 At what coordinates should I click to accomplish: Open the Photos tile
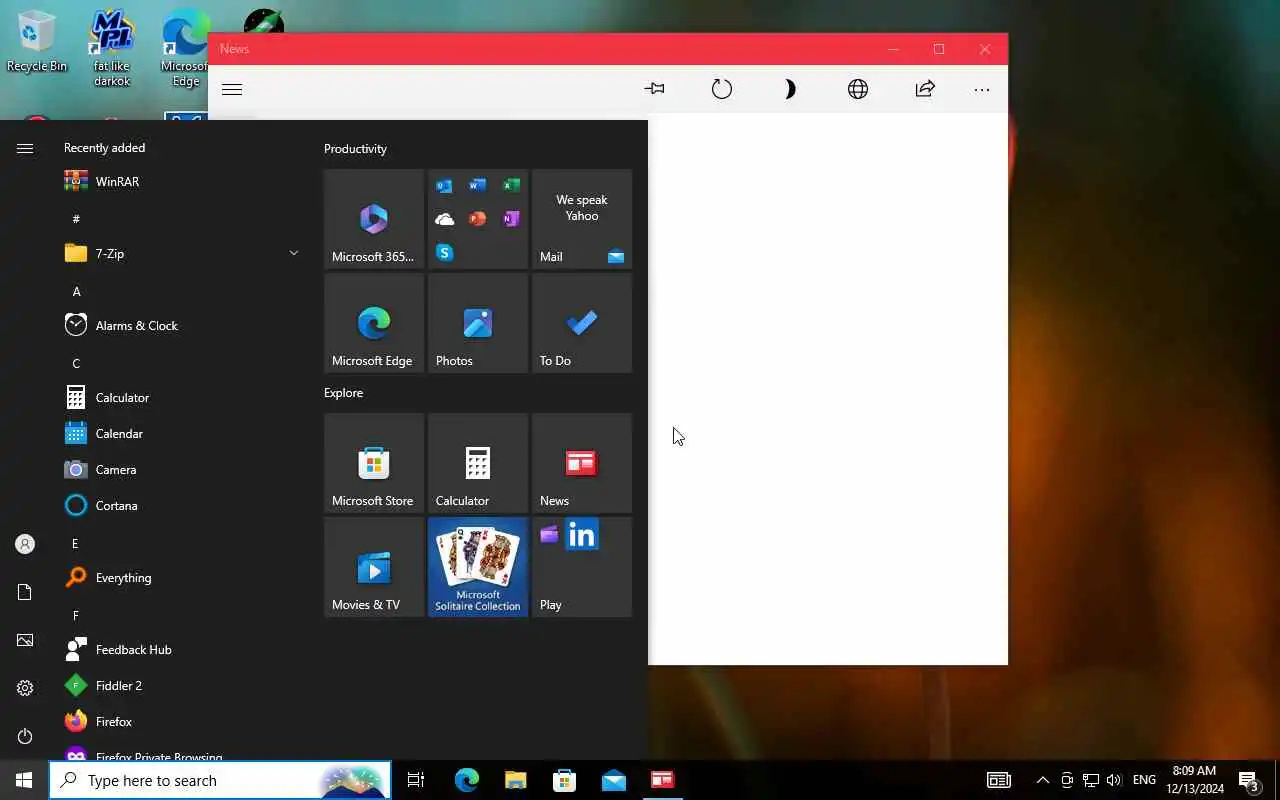coord(478,323)
